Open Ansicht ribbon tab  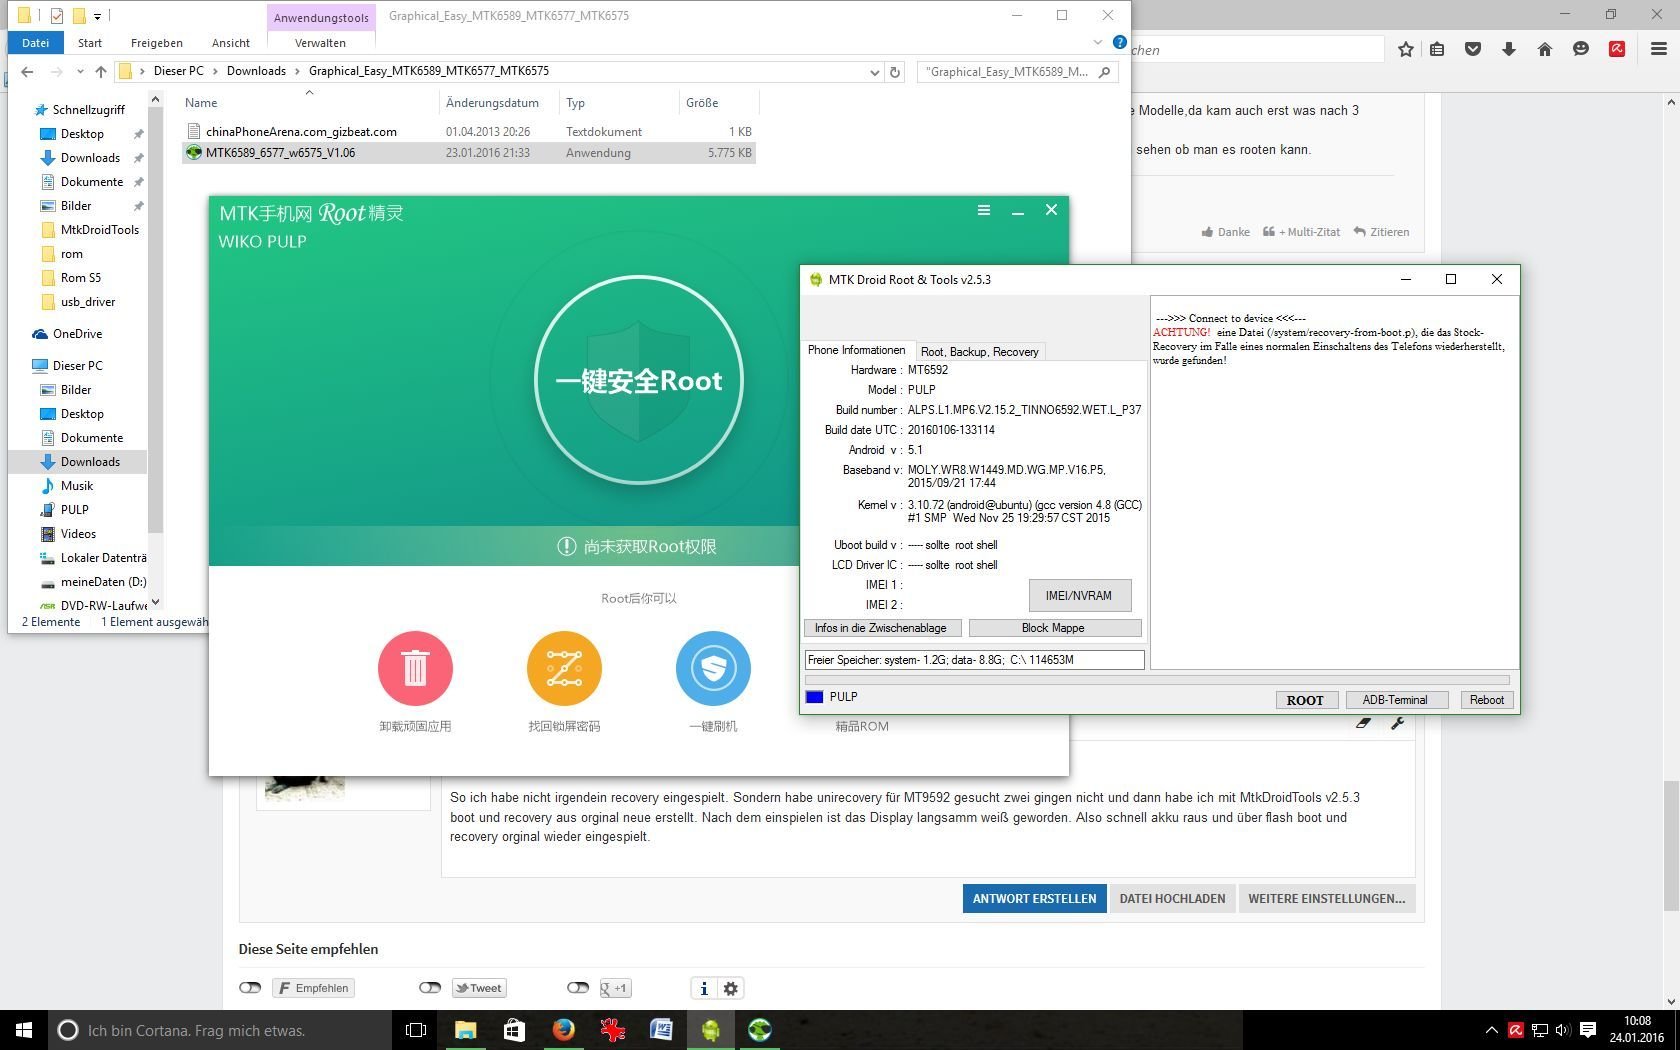tap(231, 43)
